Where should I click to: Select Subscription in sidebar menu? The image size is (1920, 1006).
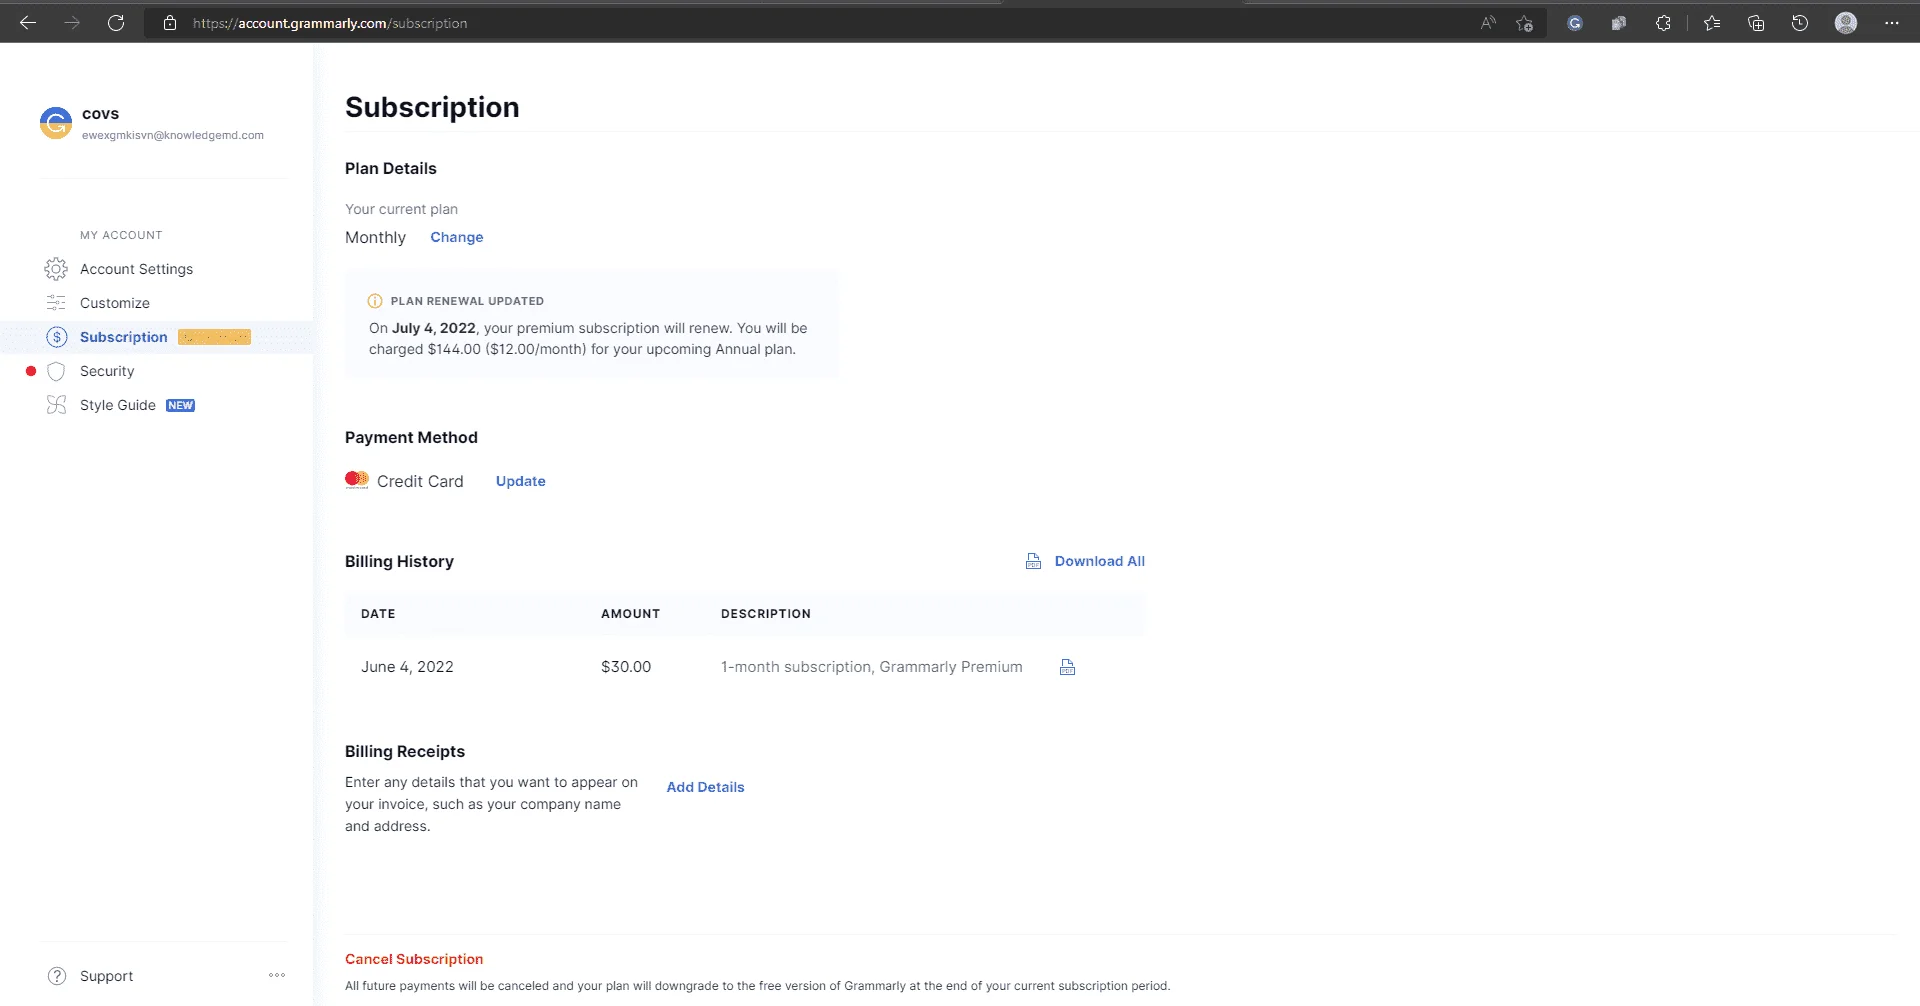pos(124,337)
